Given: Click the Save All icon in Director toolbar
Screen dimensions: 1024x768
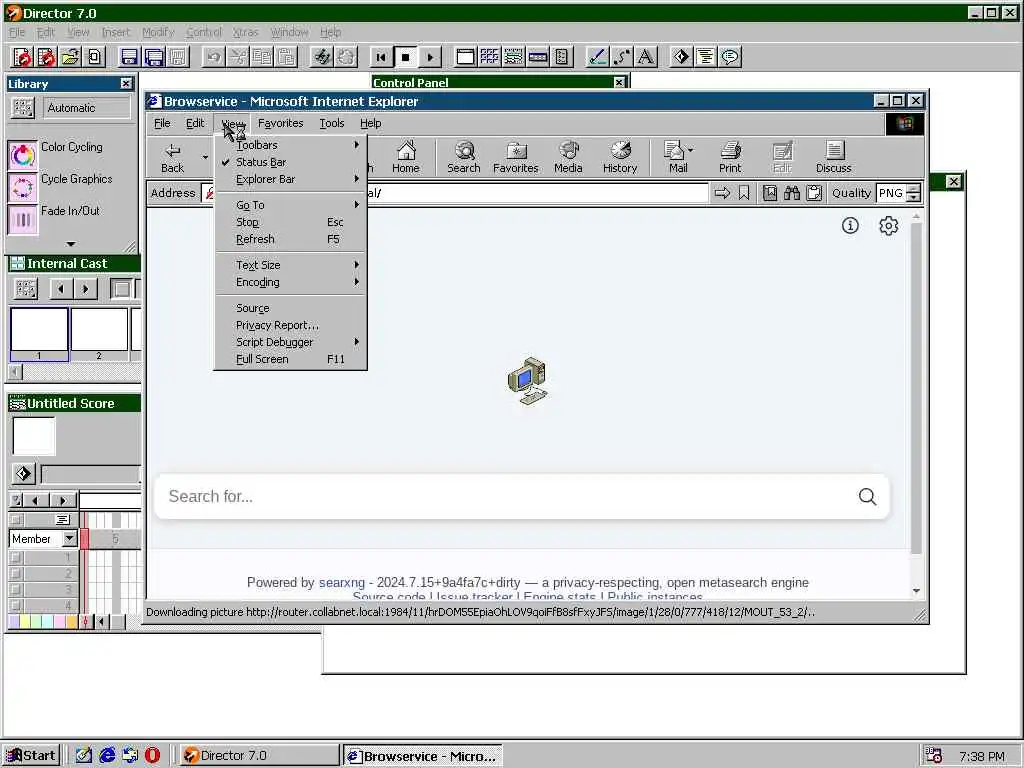Looking at the screenshot, I should 153,57.
